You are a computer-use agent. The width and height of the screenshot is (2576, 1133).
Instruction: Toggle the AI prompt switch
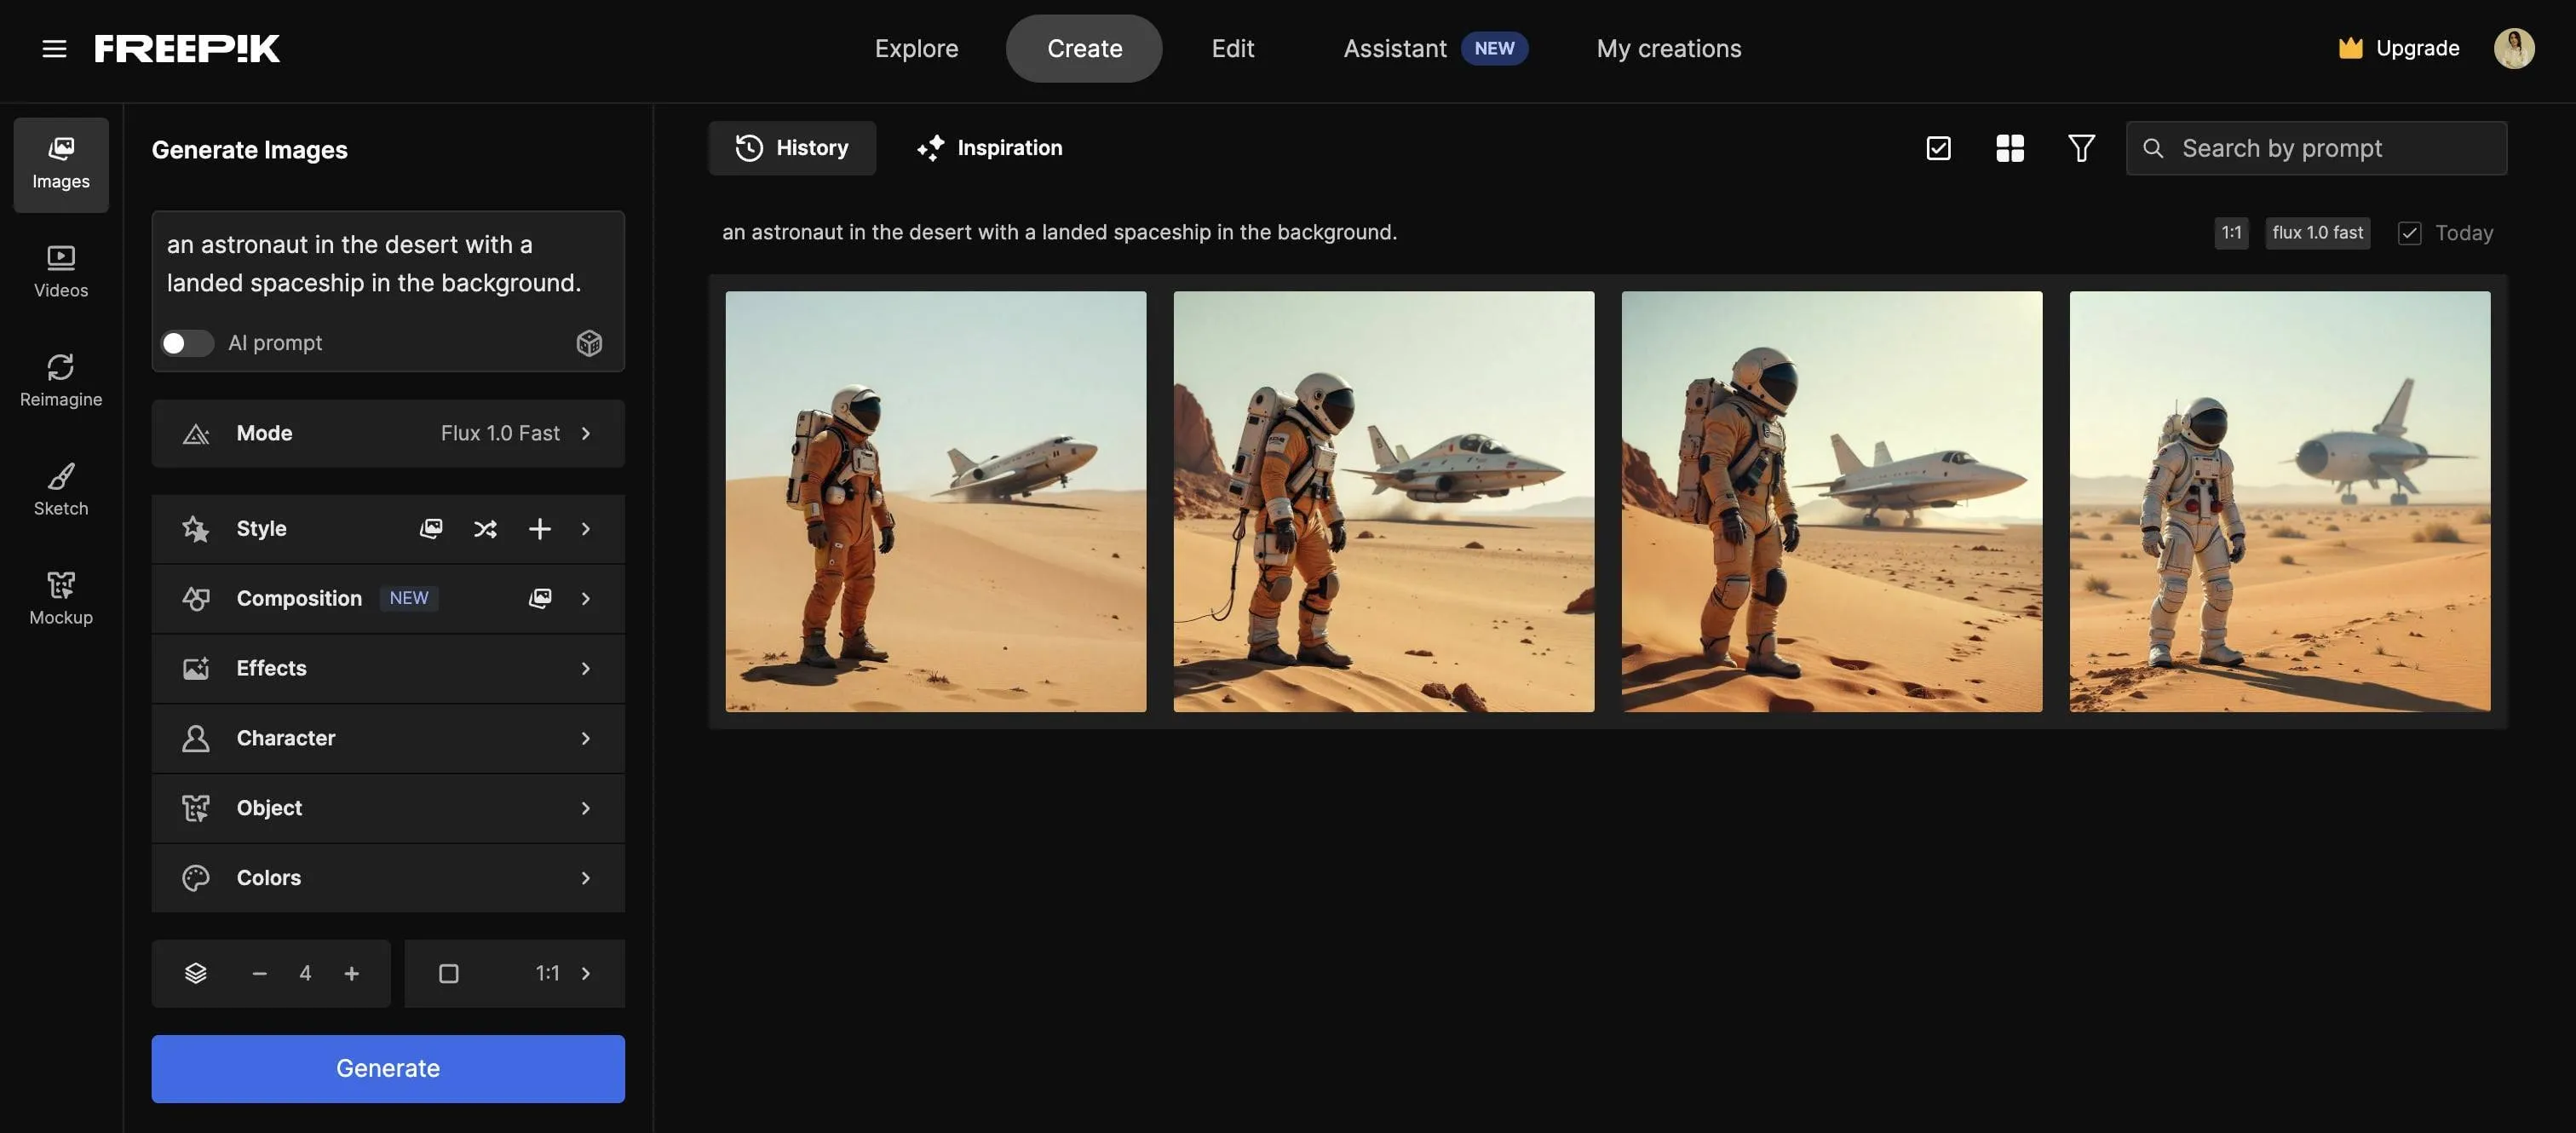click(187, 343)
